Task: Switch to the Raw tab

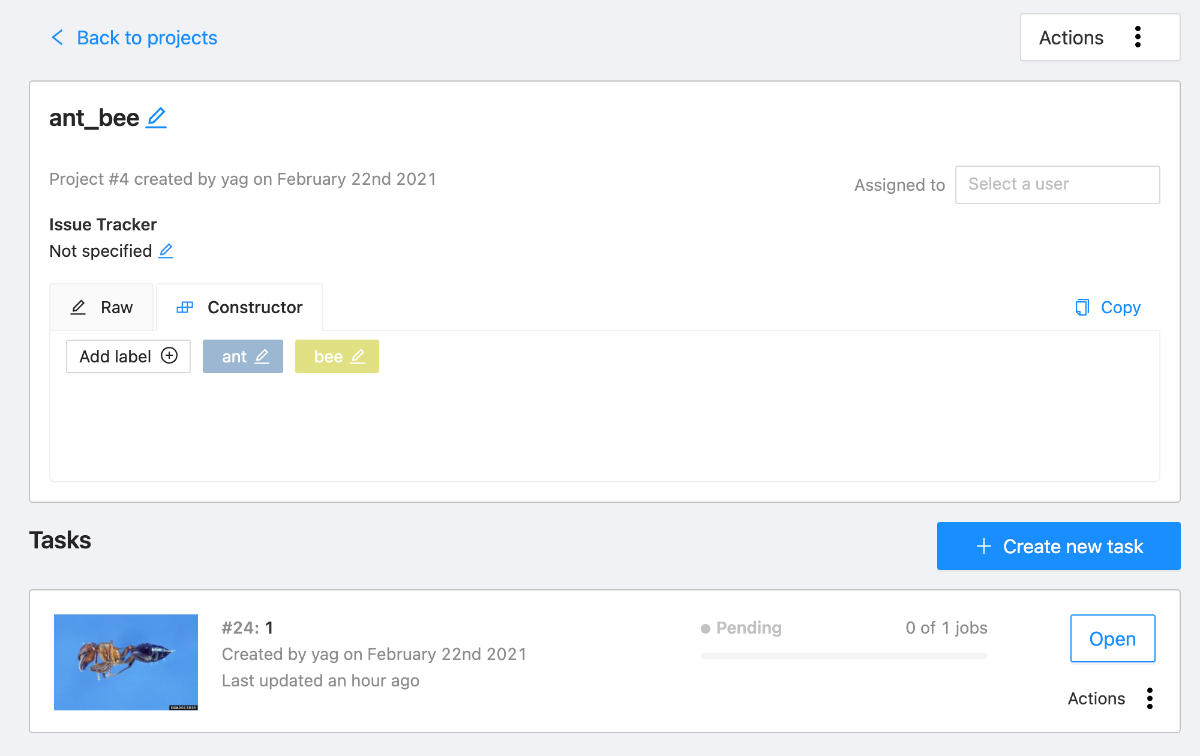Action: pyautogui.click(x=102, y=308)
